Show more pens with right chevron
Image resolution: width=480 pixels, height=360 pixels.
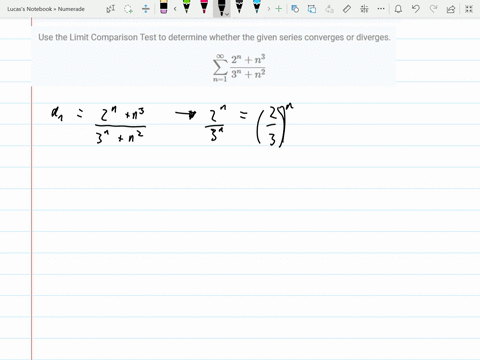pos(269,9)
